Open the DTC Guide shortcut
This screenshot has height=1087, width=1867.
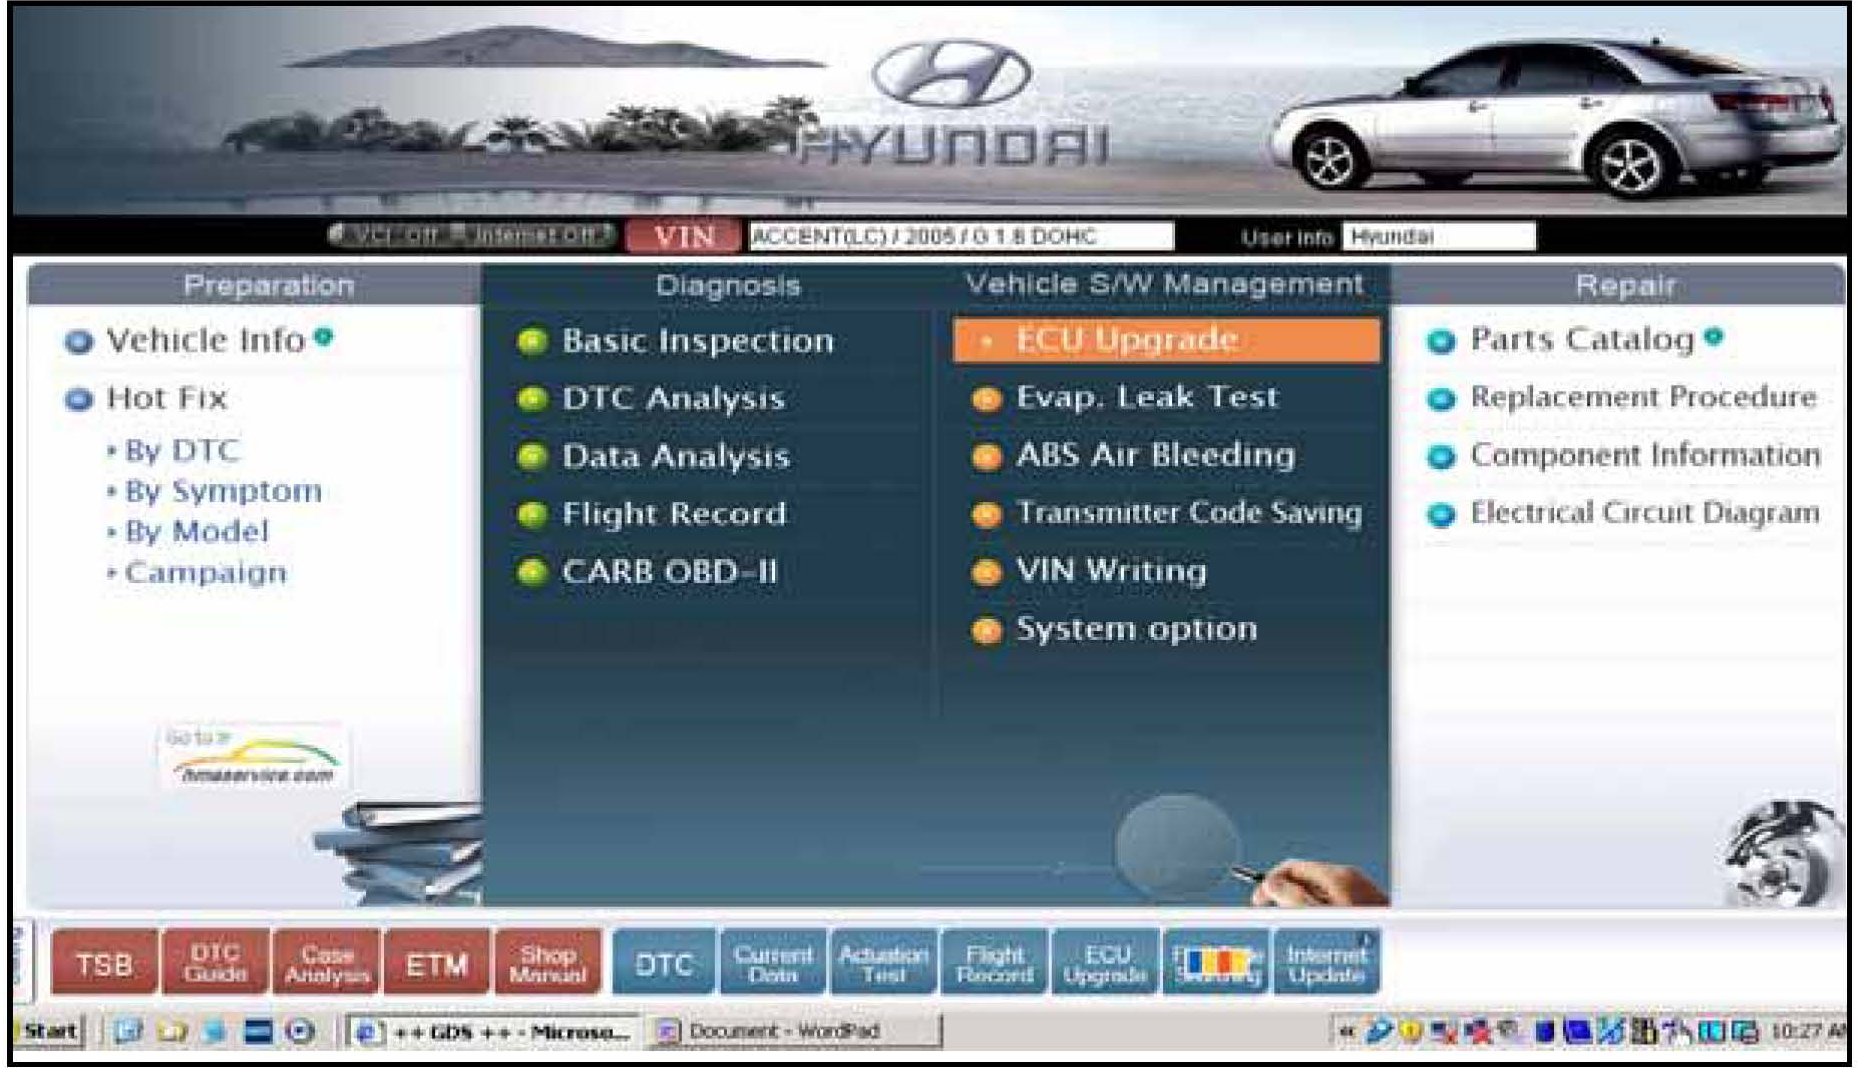coord(215,964)
